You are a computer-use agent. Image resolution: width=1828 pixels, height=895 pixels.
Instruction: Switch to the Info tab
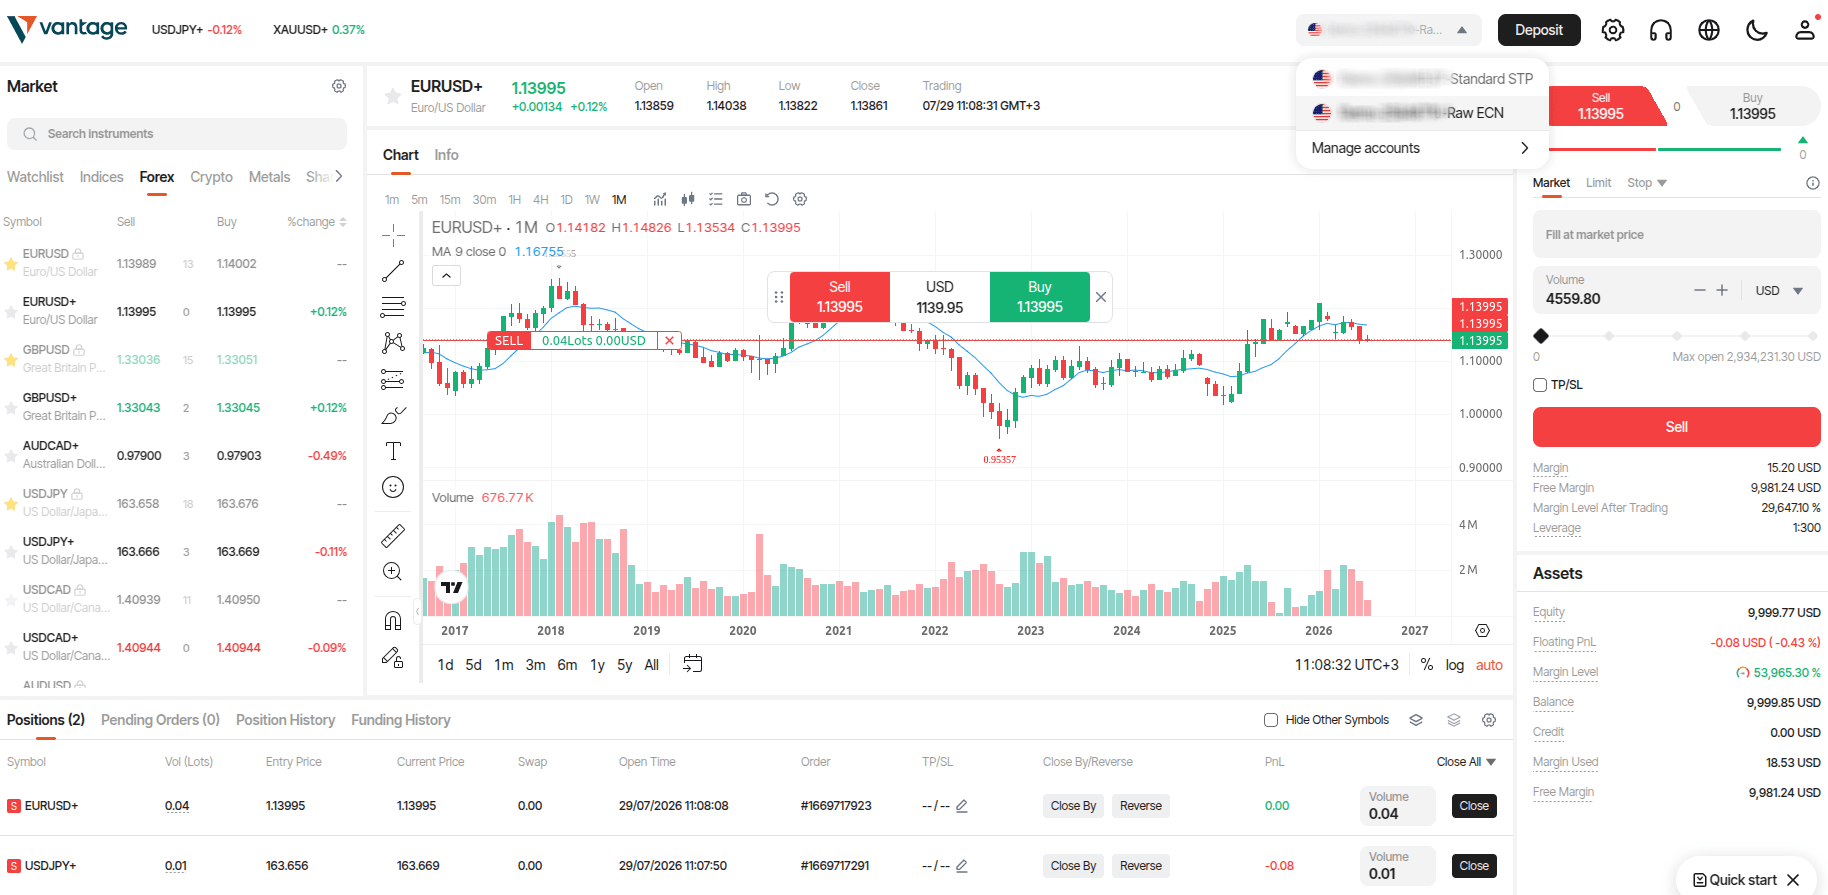pos(446,155)
